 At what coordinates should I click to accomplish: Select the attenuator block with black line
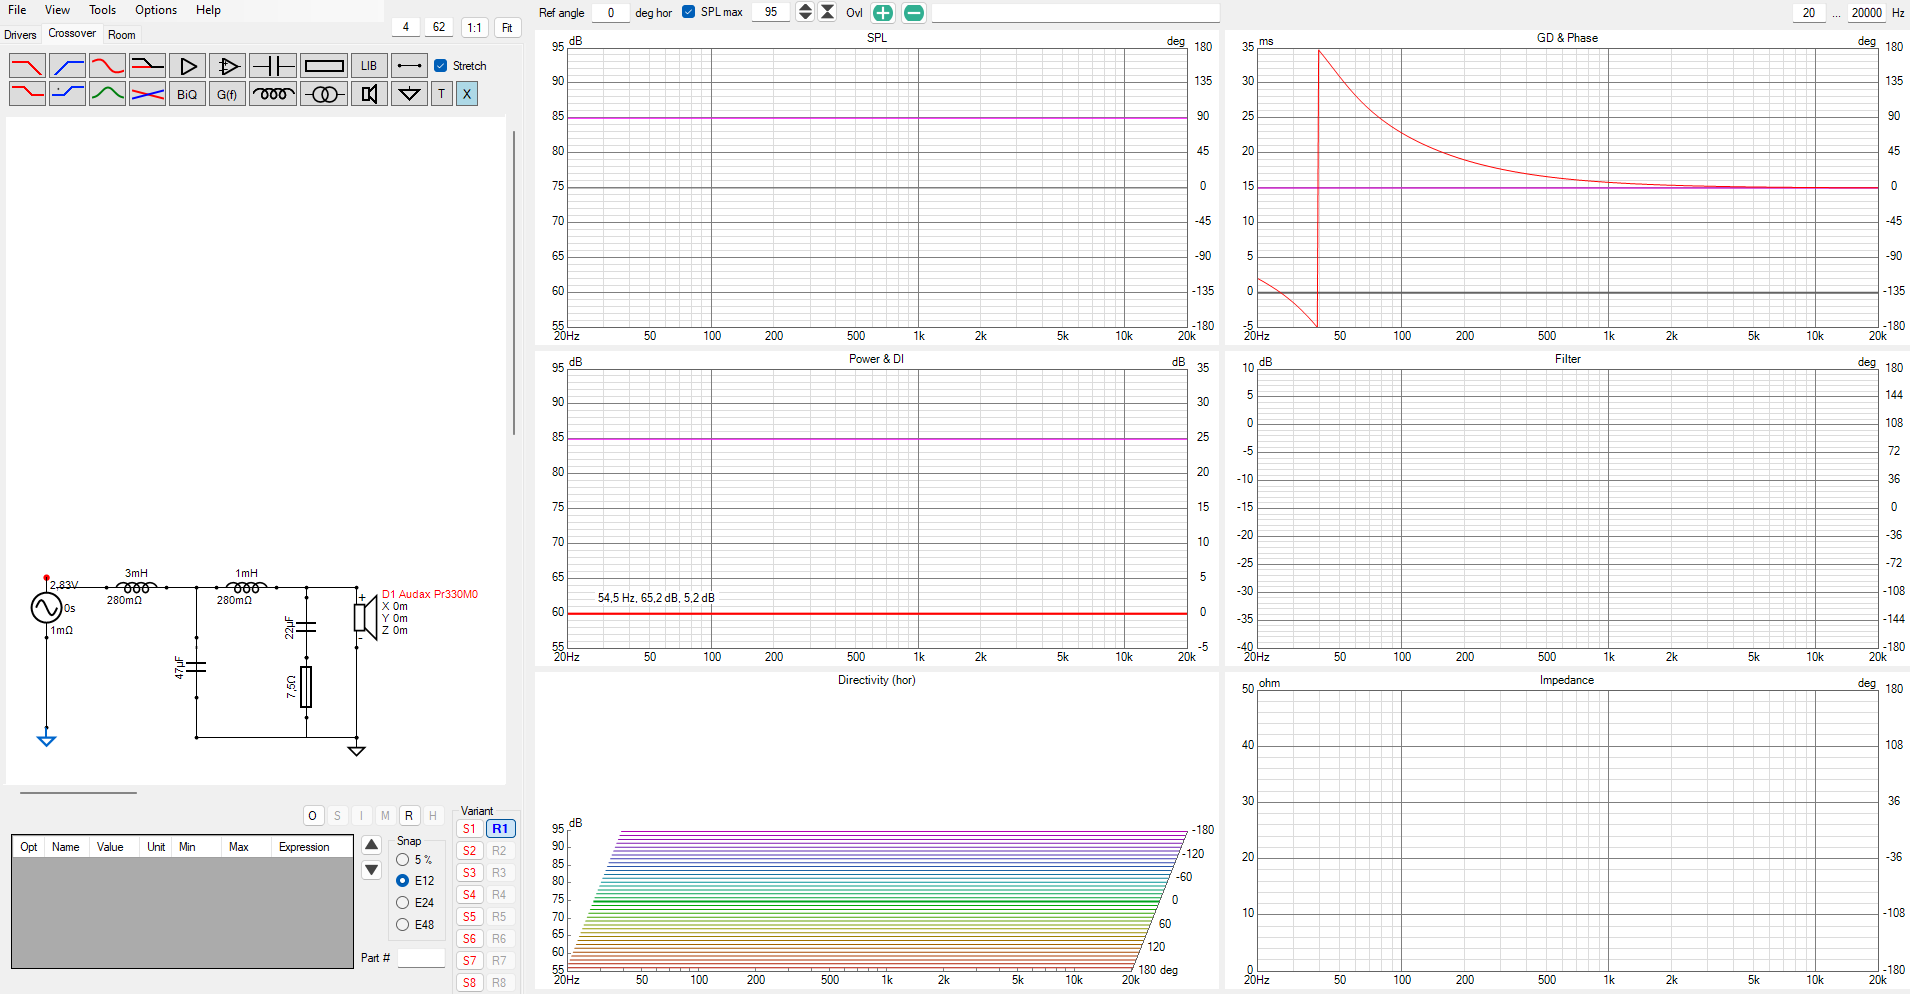point(147,66)
